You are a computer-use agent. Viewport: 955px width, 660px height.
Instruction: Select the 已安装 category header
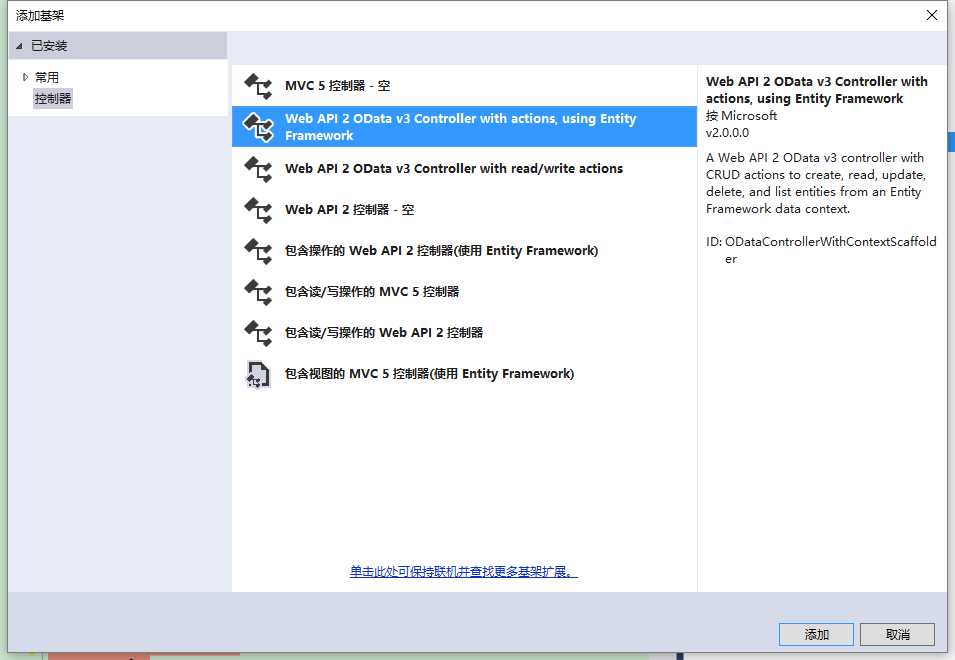(x=118, y=46)
